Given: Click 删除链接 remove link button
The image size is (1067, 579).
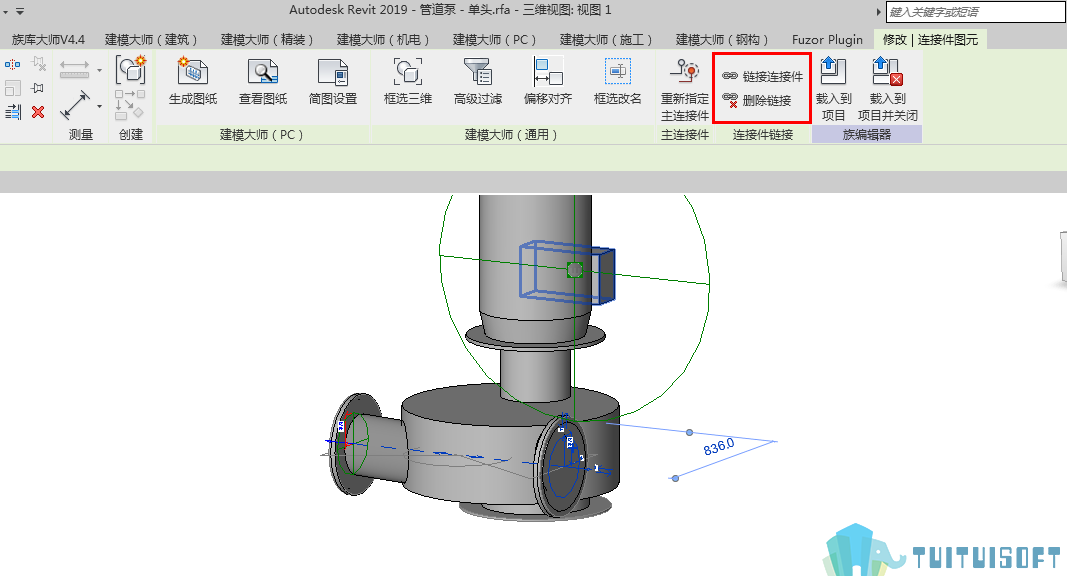Looking at the screenshot, I should click(756, 101).
